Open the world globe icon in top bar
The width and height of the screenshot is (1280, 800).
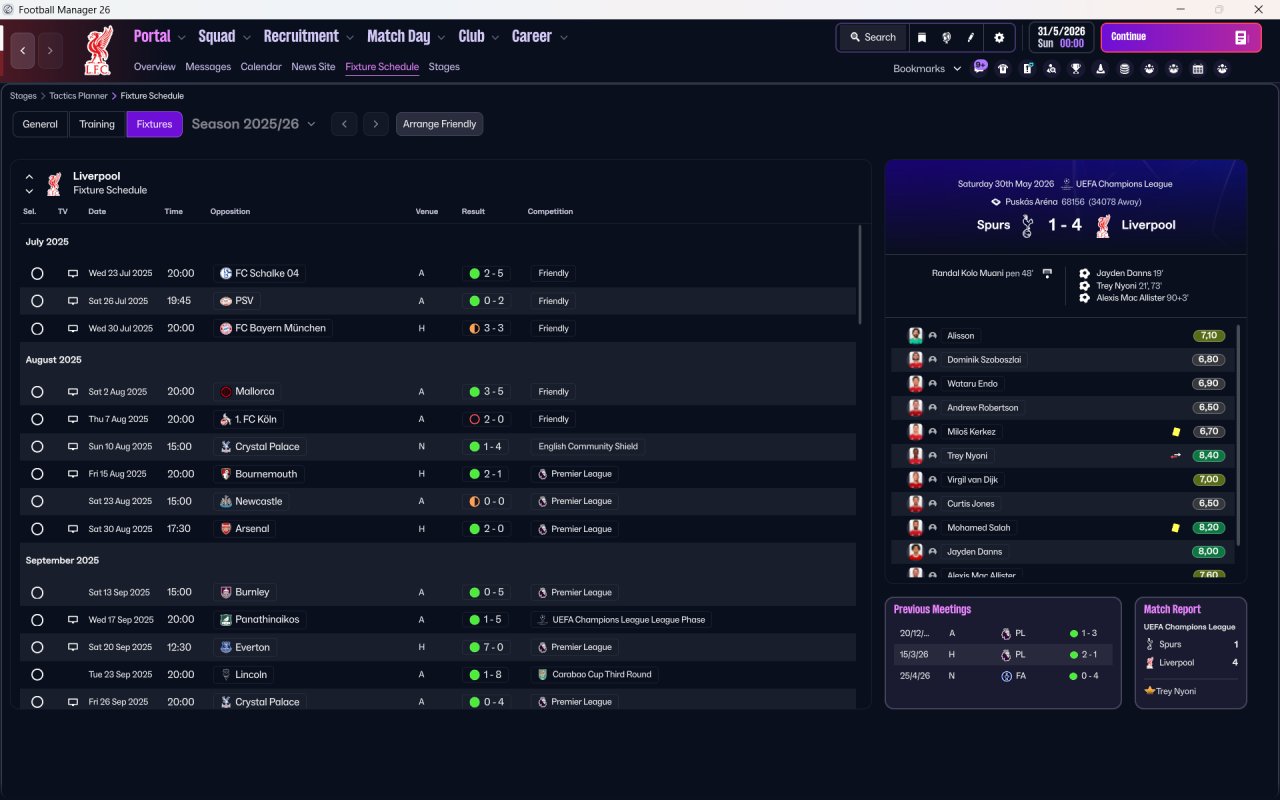946,38
